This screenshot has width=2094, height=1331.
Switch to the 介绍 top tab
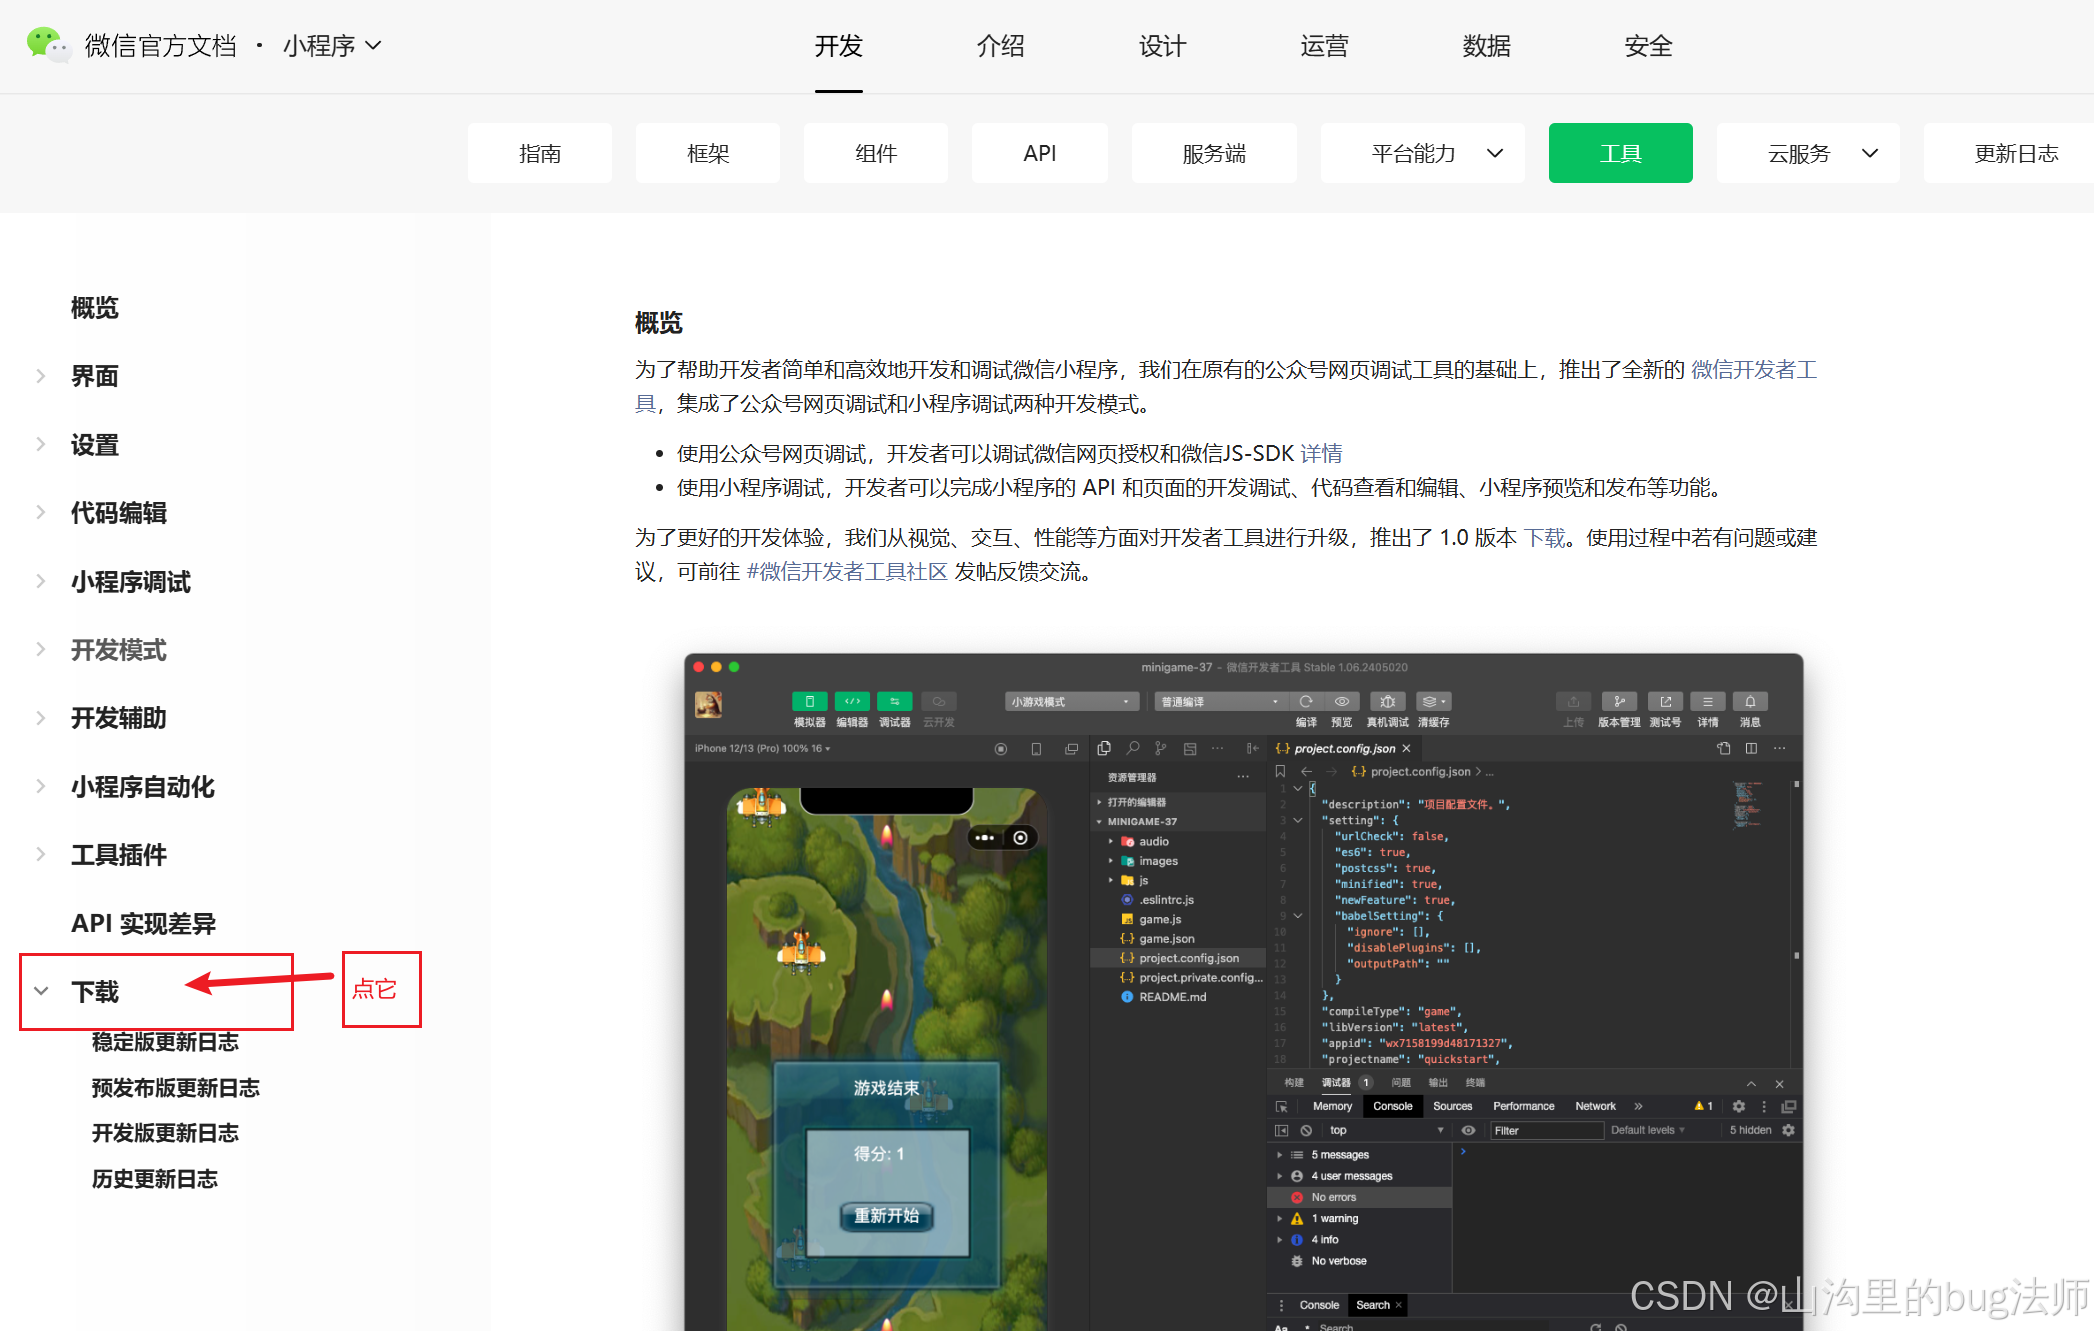tap(1000, 46)
